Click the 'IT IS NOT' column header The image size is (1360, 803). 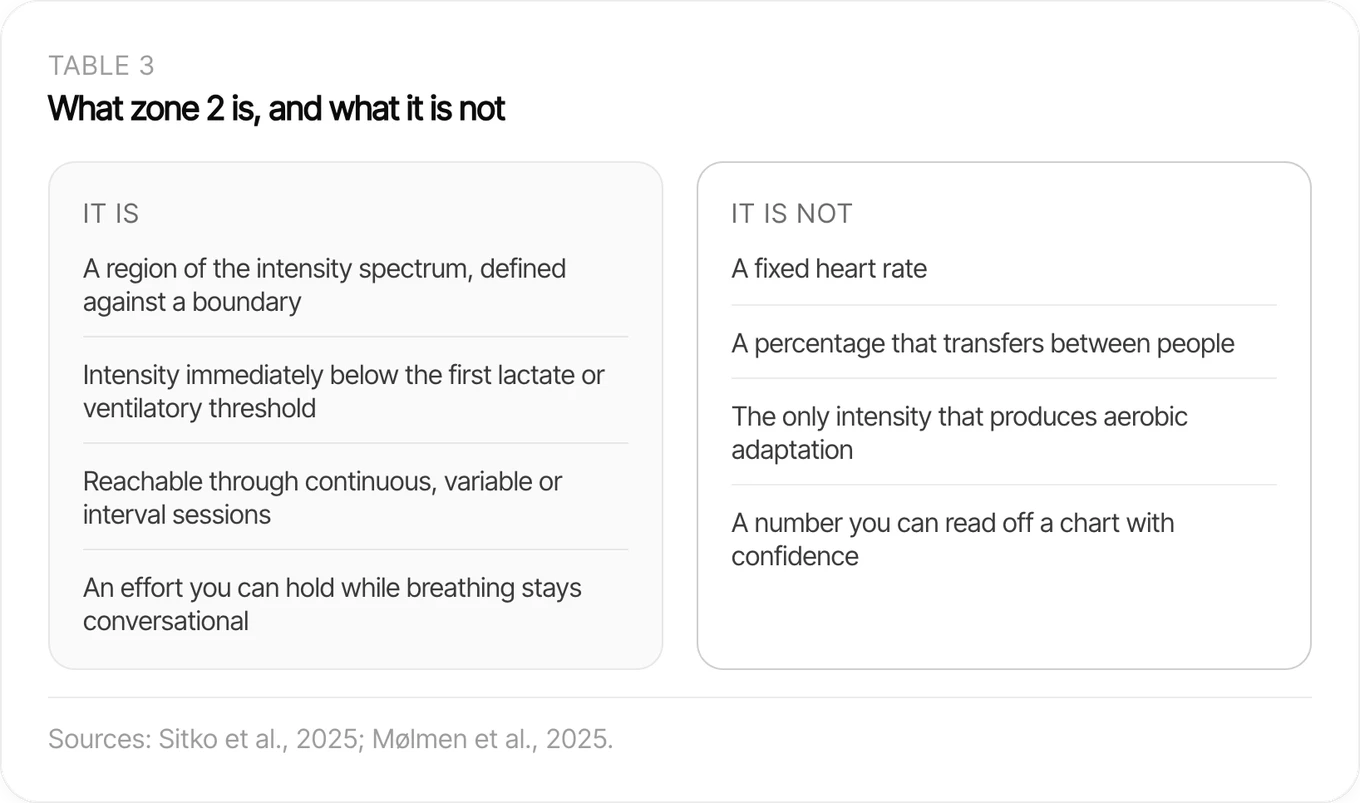pyautogui.click(x=792, y=214)
